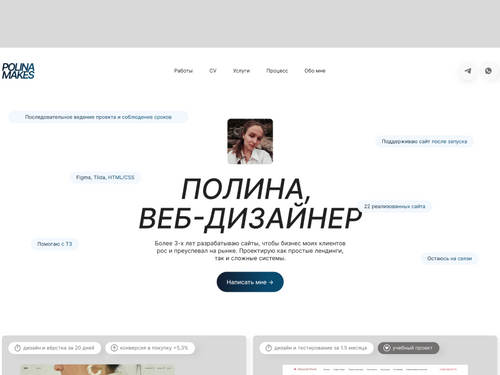500x375 pixels.
Task: Click the «Figma, Tilda, HTML/CSS» tag
Action: click(105, 177)
